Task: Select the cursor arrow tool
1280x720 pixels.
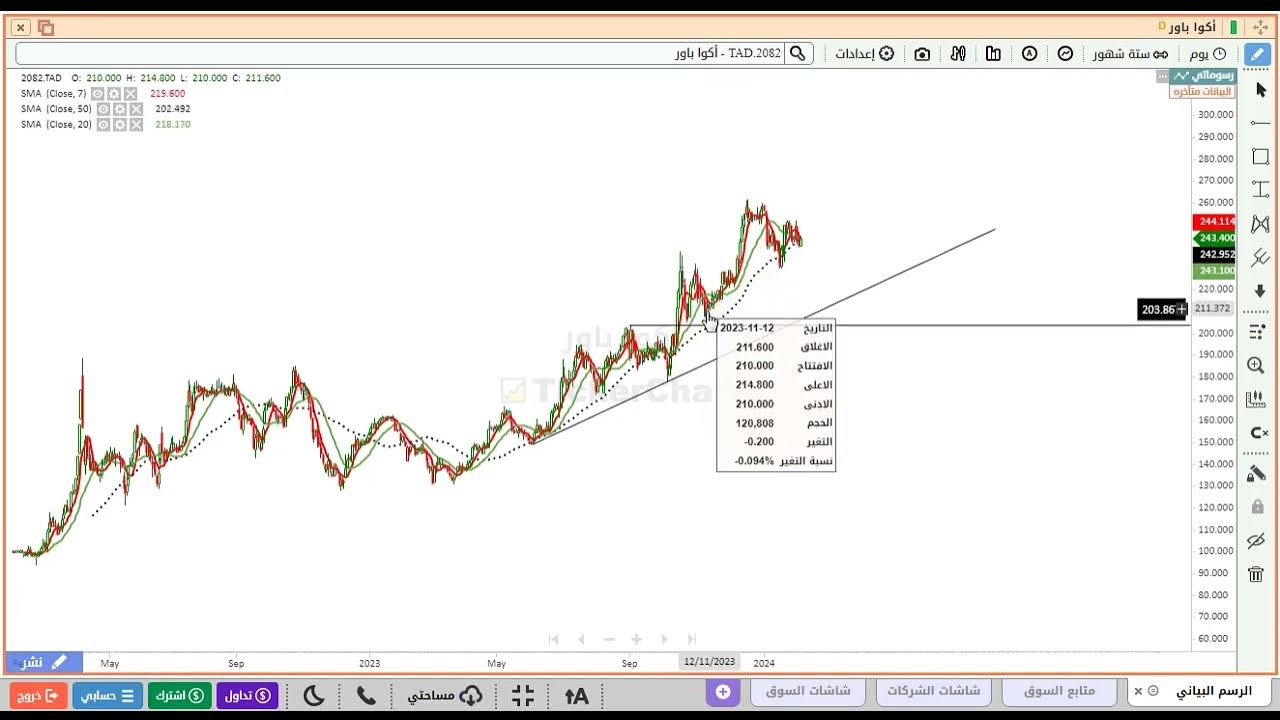Action: [x=1260, y=90]
